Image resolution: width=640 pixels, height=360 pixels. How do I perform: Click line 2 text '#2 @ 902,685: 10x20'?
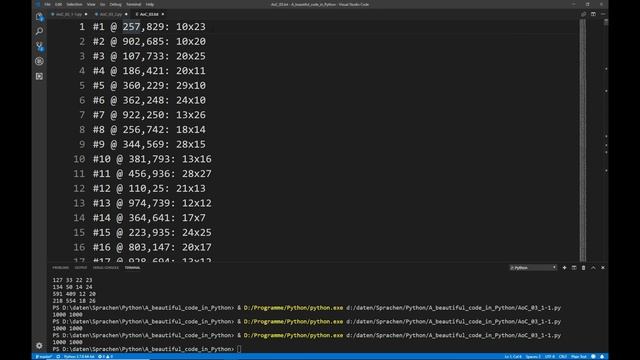tap(149, 41)
